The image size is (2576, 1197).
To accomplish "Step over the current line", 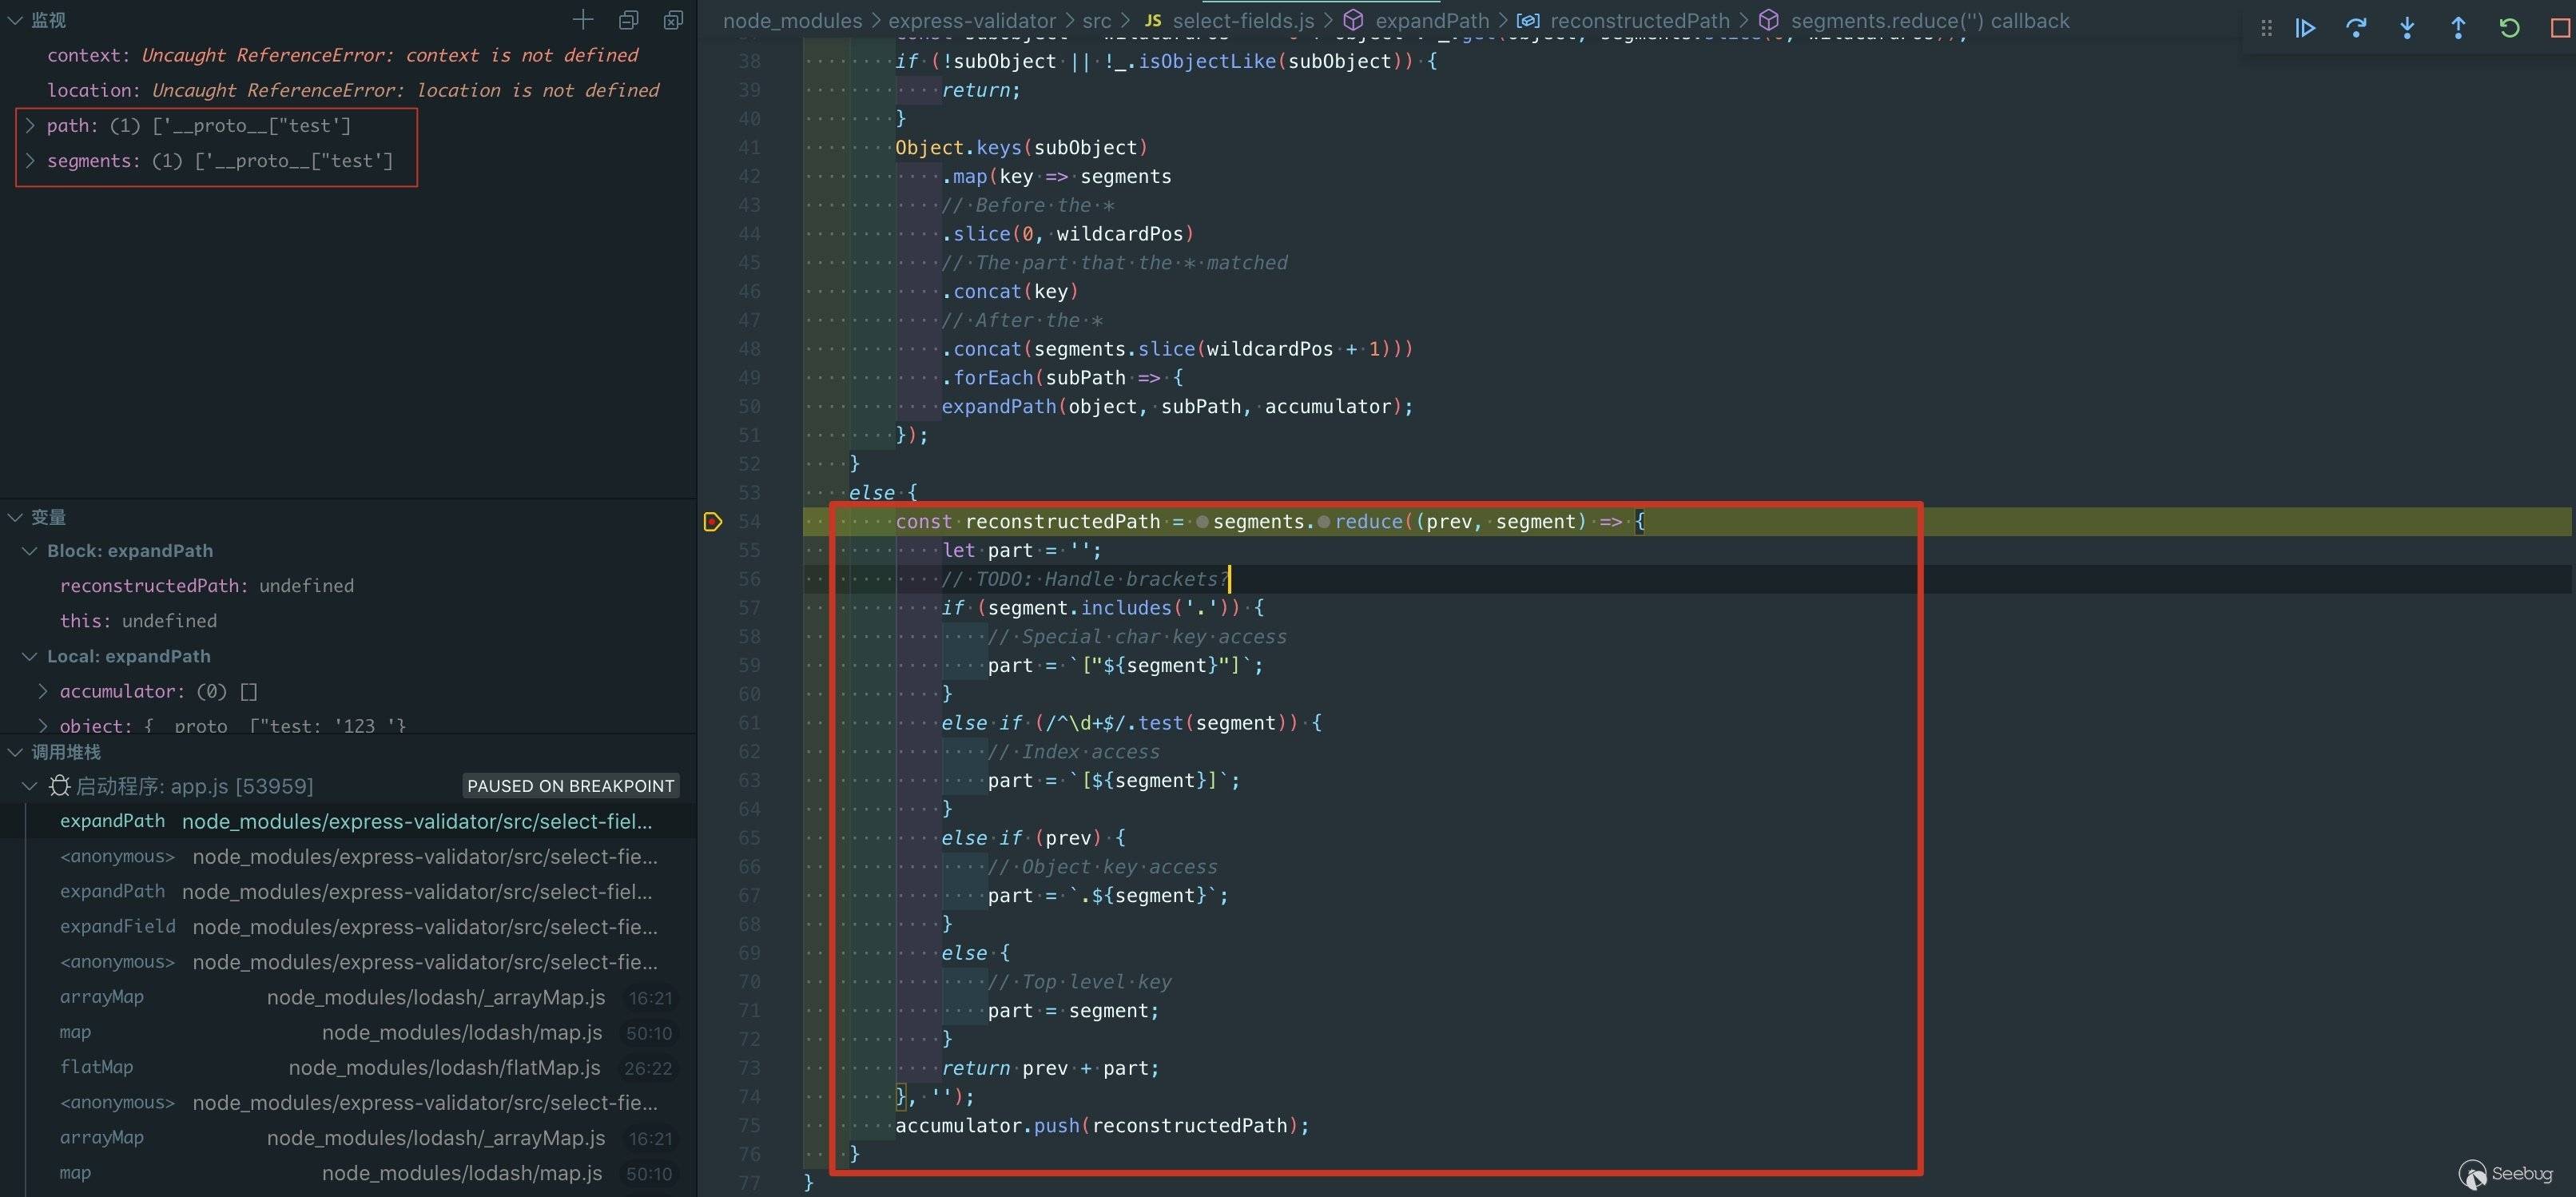I will point(2358,28).
